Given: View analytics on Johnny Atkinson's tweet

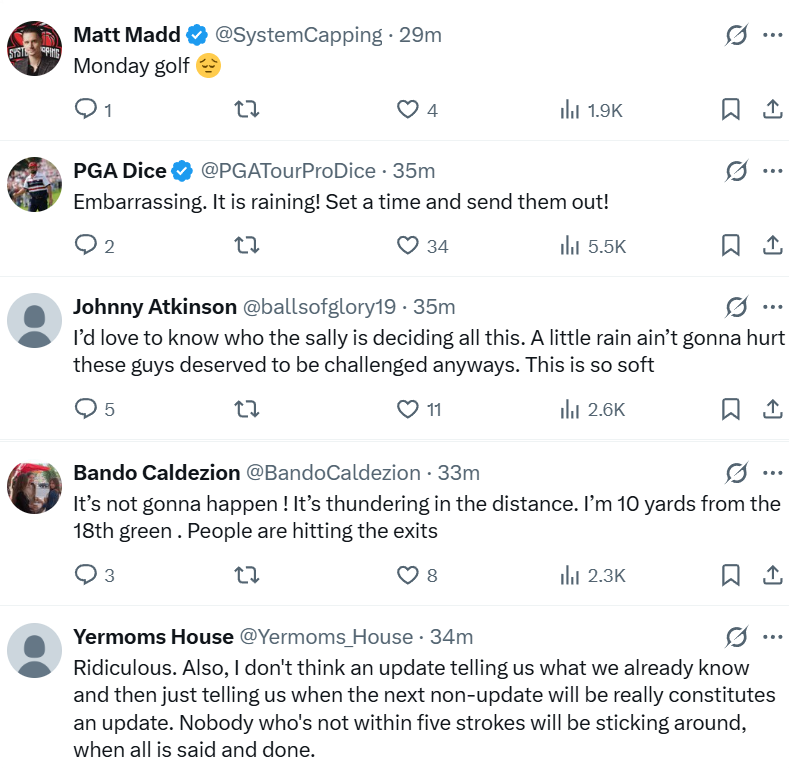Looking at the screenshot, I should 570,409.
